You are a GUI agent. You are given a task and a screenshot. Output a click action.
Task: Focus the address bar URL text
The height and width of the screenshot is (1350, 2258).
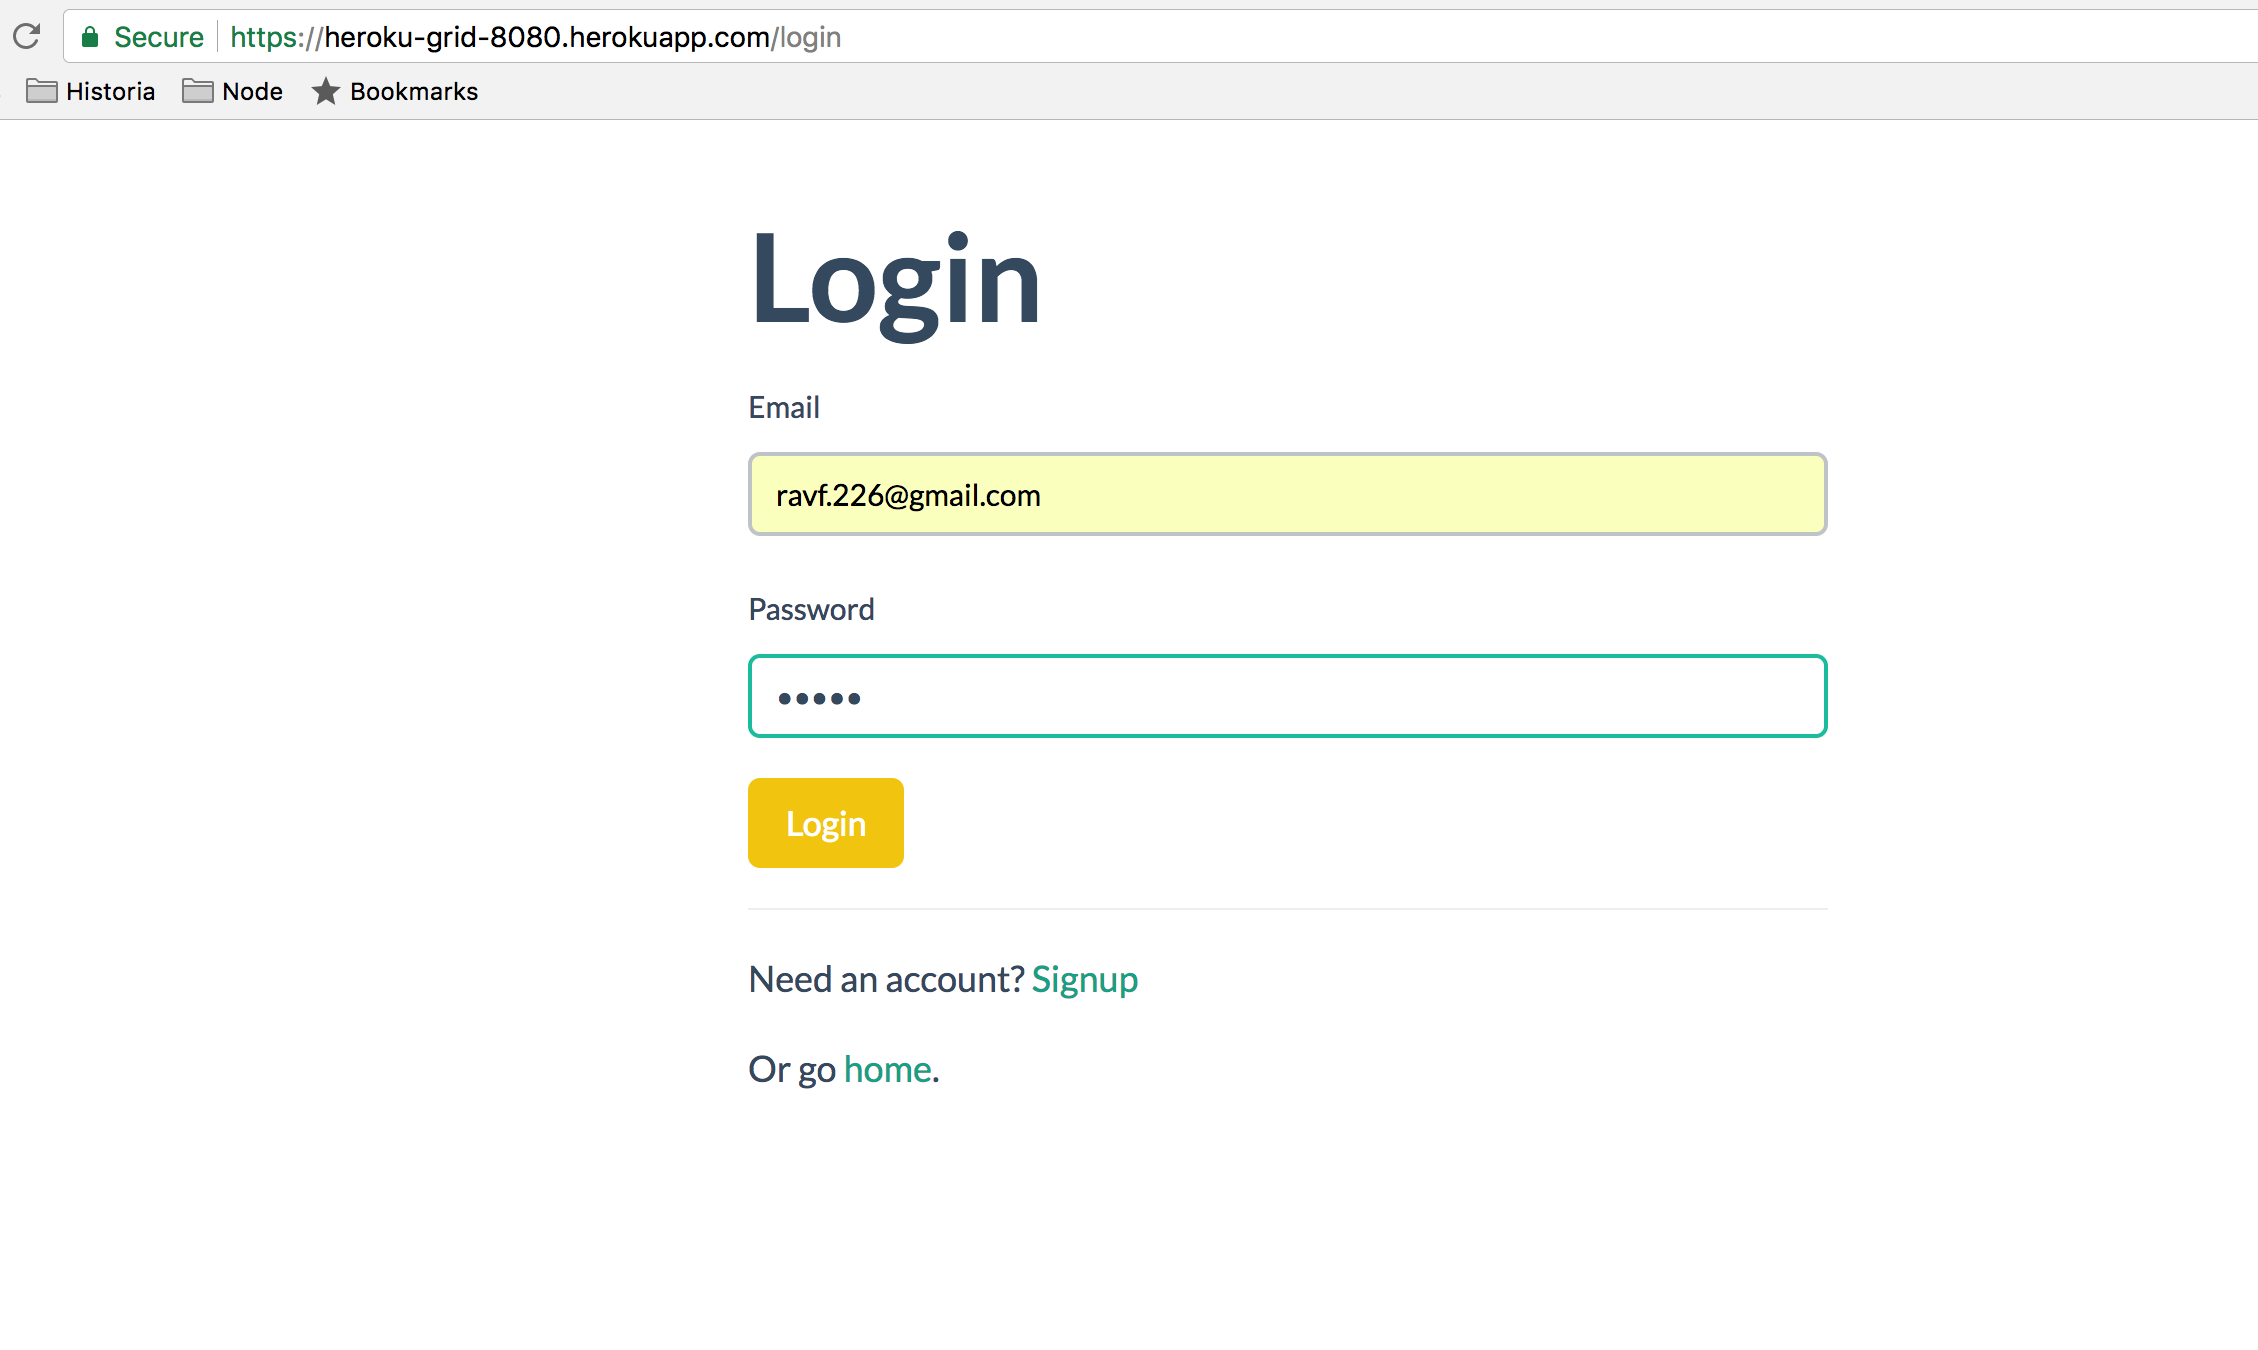pos(535,38)
